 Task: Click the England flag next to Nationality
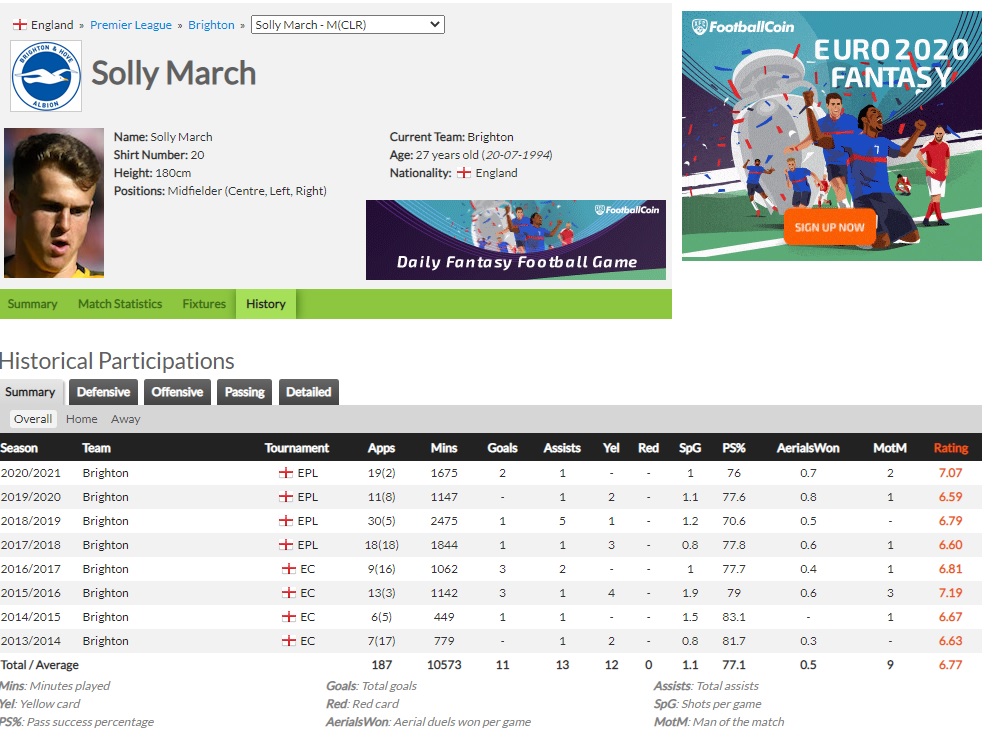click(x=464, y=172)
